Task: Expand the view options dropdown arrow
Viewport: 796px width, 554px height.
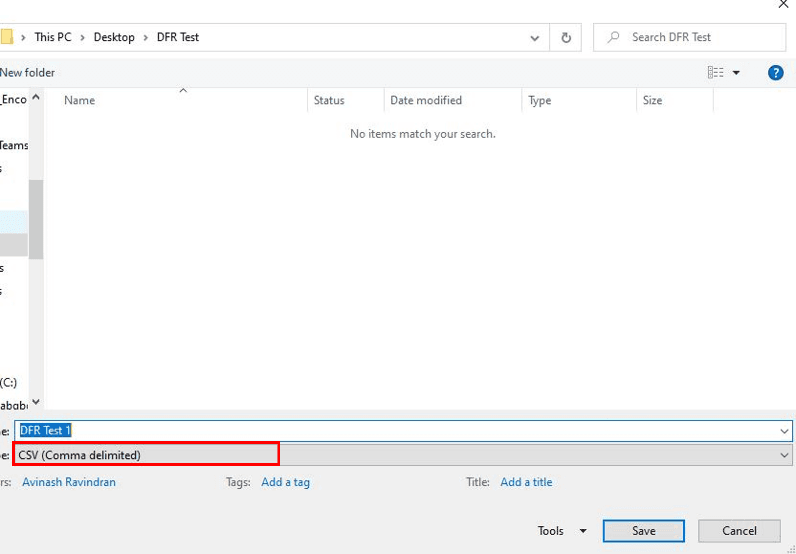Action: tap(737, 73)
